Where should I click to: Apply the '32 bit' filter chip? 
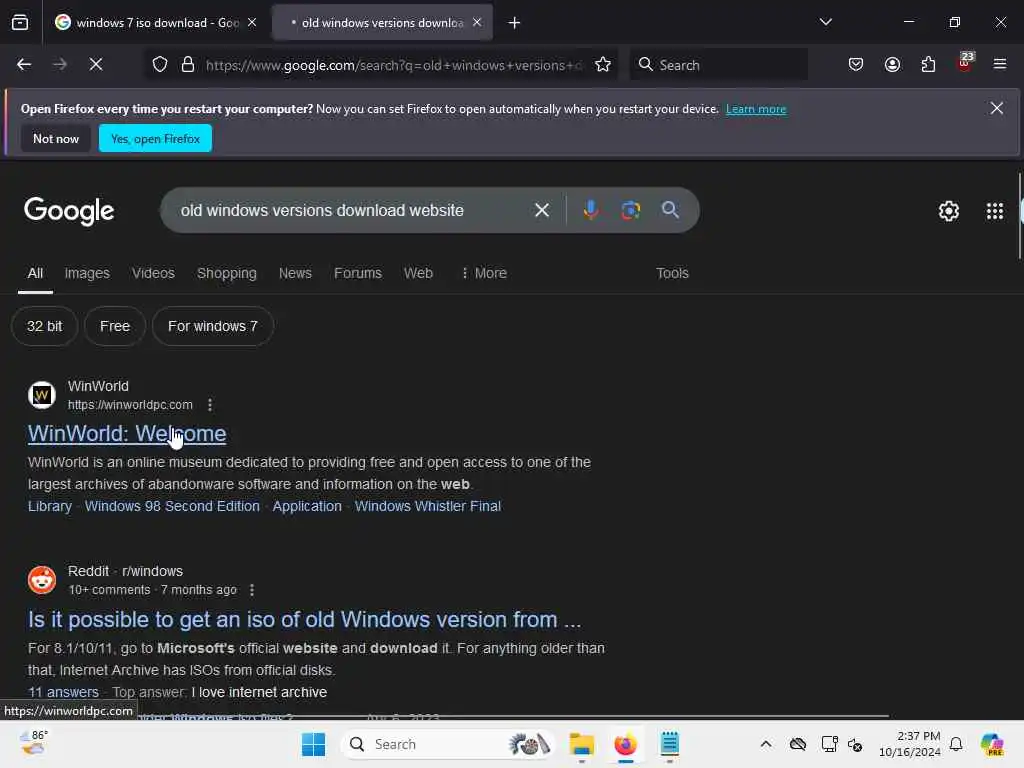coord(44,326)
